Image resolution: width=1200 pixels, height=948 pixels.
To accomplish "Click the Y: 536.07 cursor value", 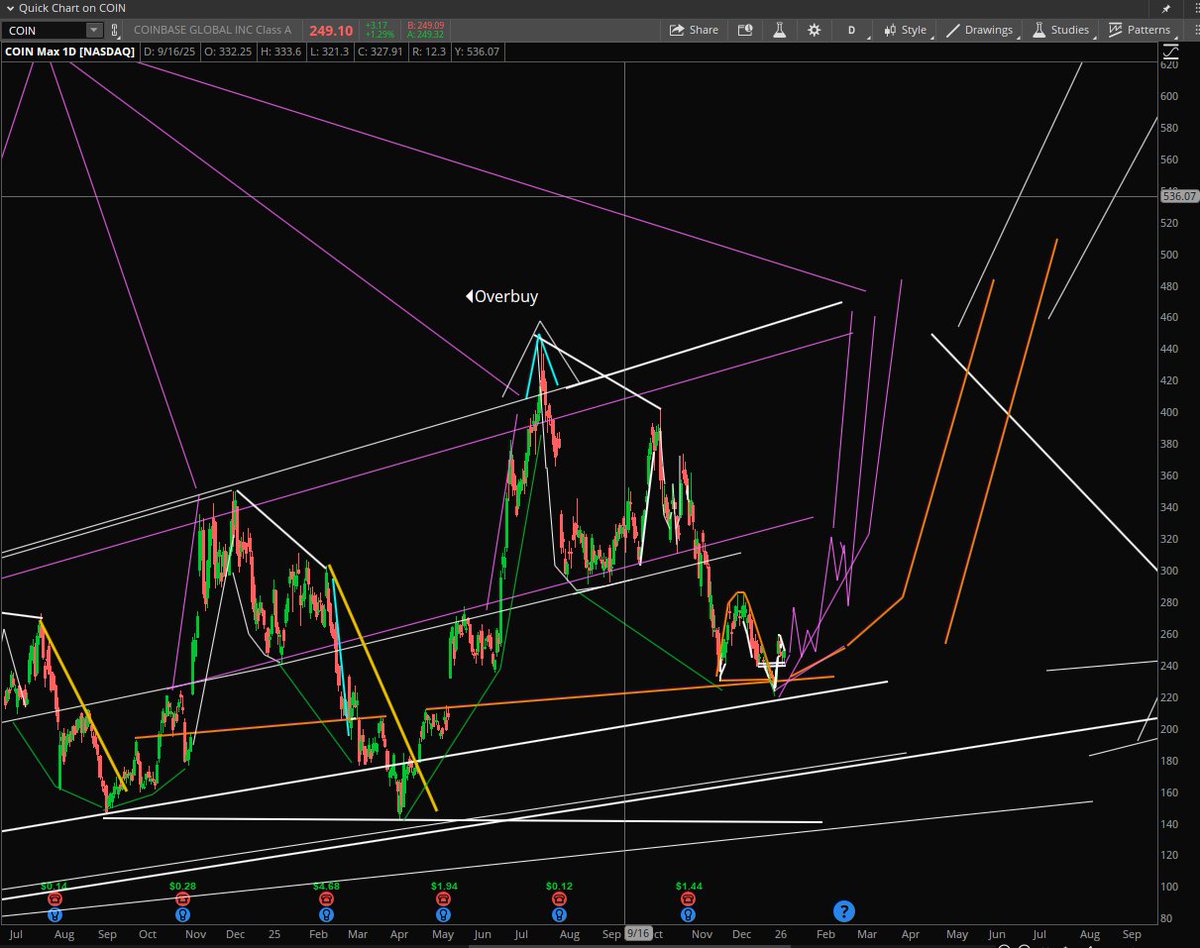I will coord(479,52).
